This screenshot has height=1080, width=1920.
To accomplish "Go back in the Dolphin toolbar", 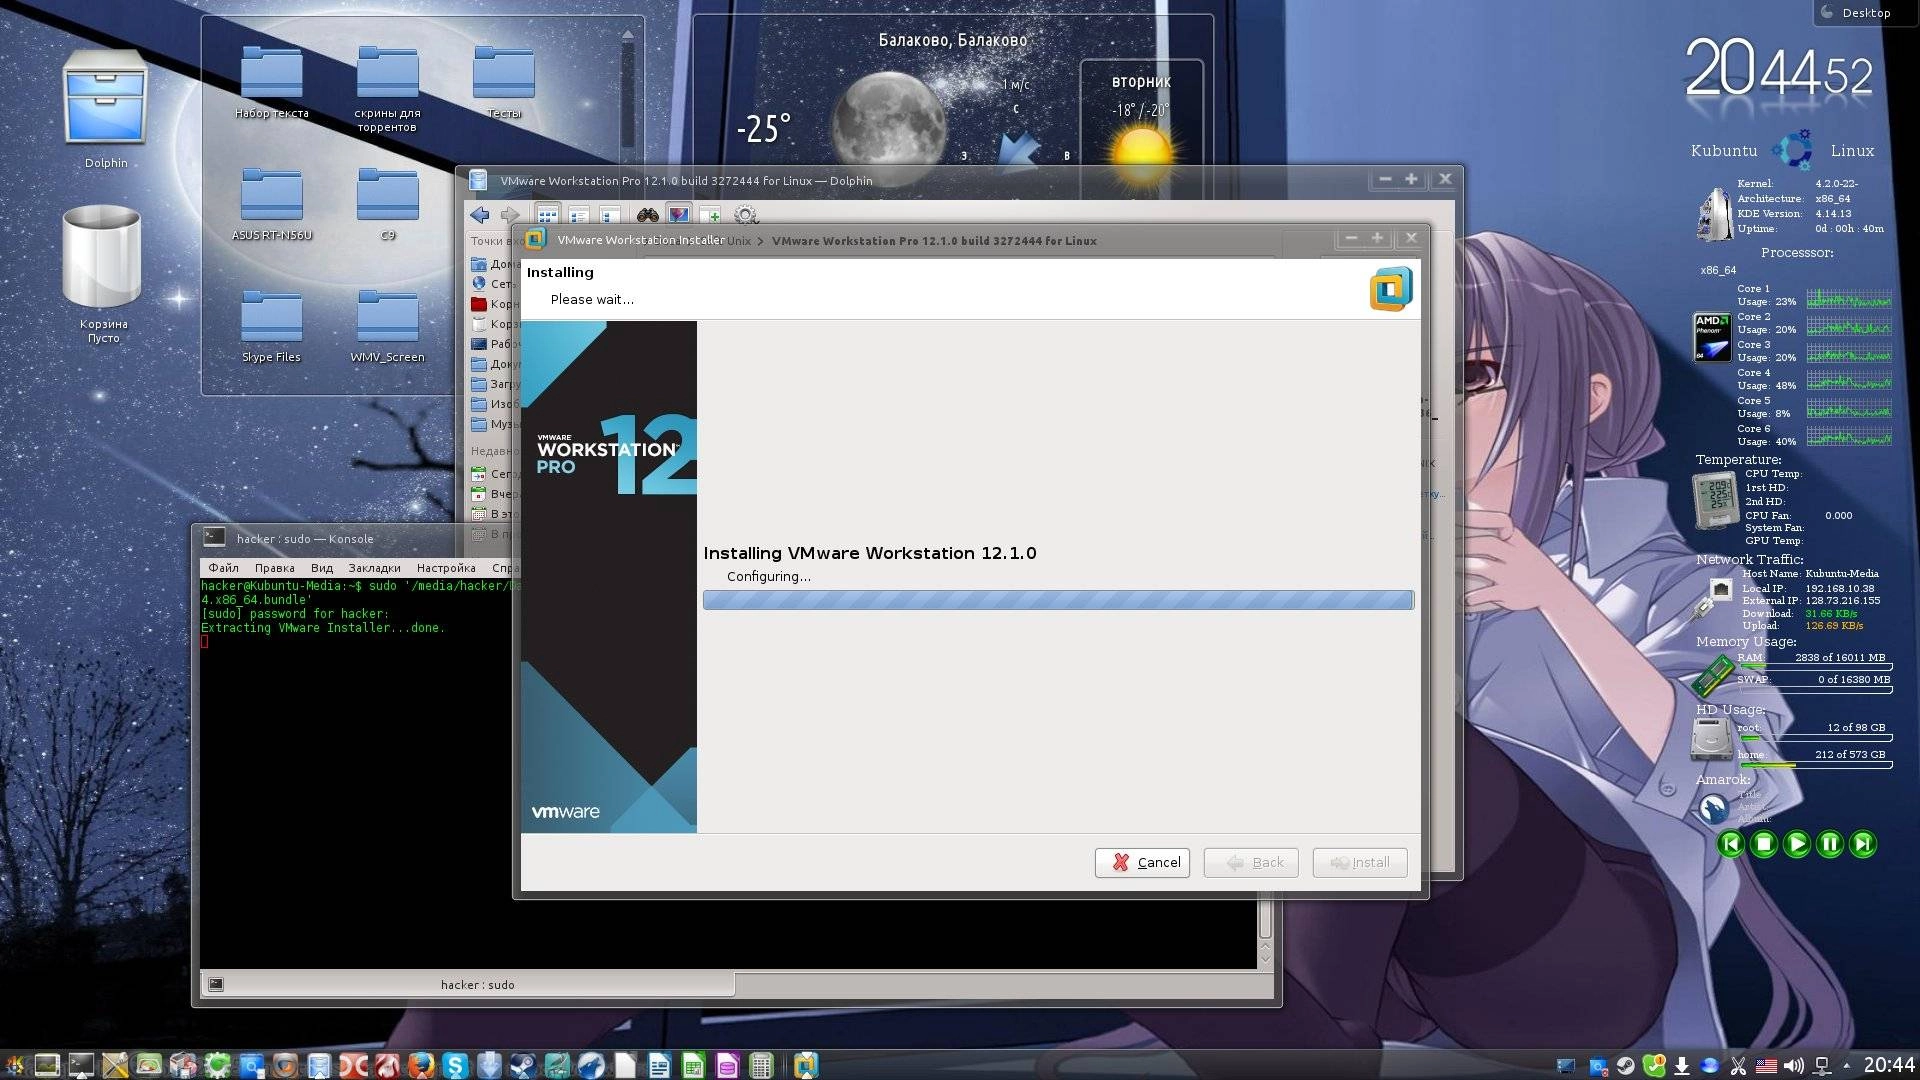I will pyautogui.click(x=480, y=215).
